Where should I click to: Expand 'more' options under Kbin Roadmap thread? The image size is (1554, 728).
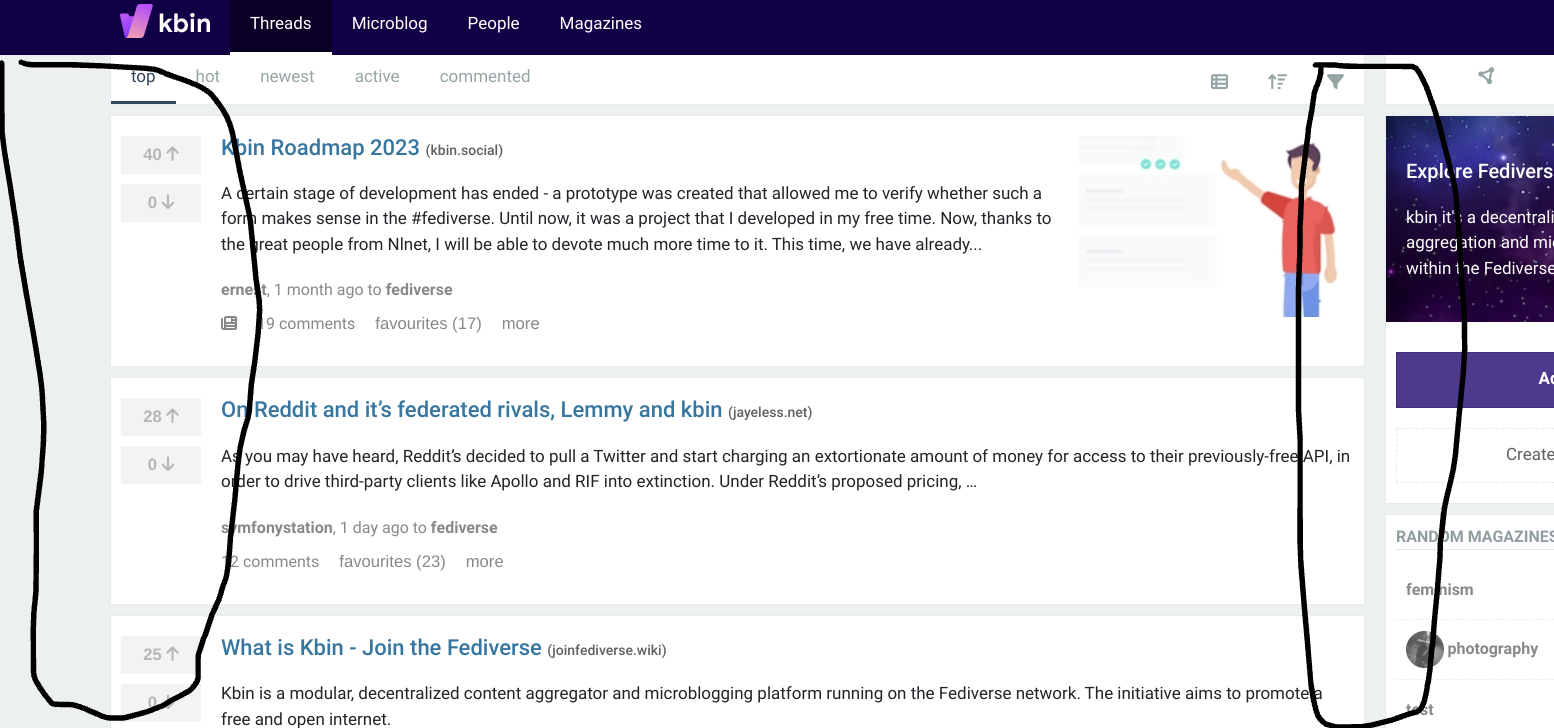[520, 322]
